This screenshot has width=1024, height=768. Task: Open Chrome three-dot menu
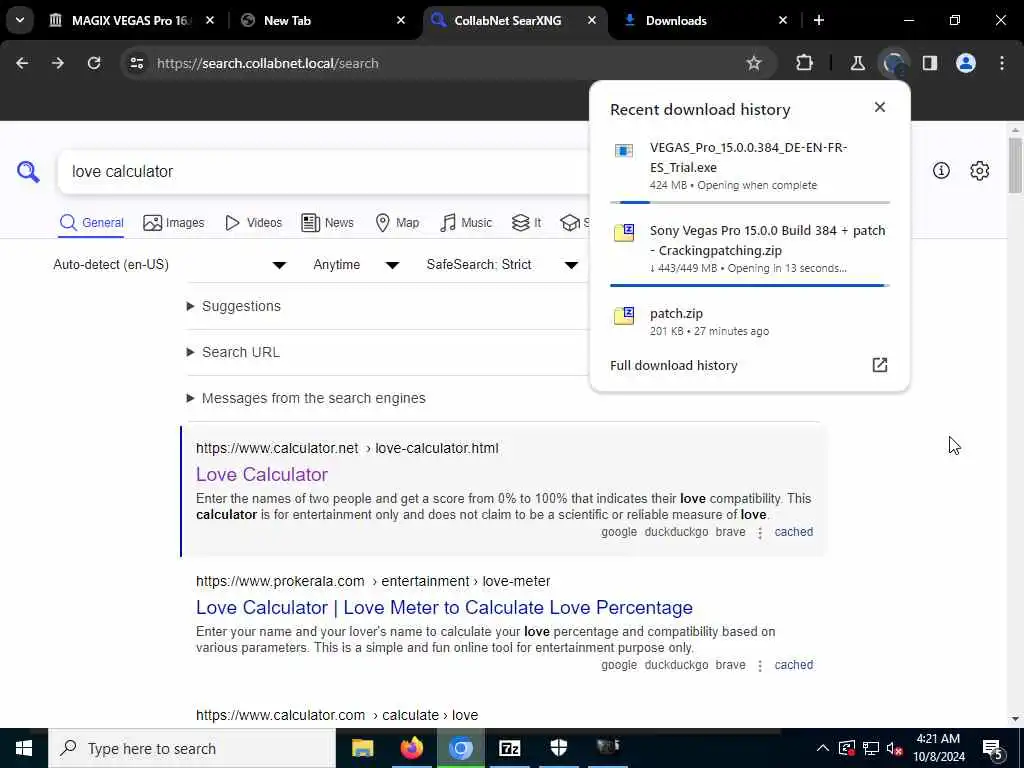click(x=1002, y=63)
